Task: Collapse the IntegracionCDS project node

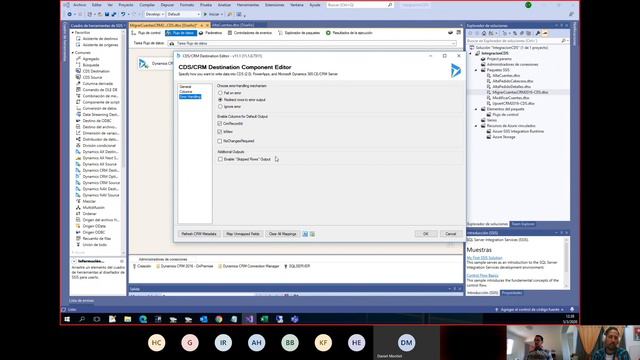Action: pyautogui.click(x=471, y=53)
